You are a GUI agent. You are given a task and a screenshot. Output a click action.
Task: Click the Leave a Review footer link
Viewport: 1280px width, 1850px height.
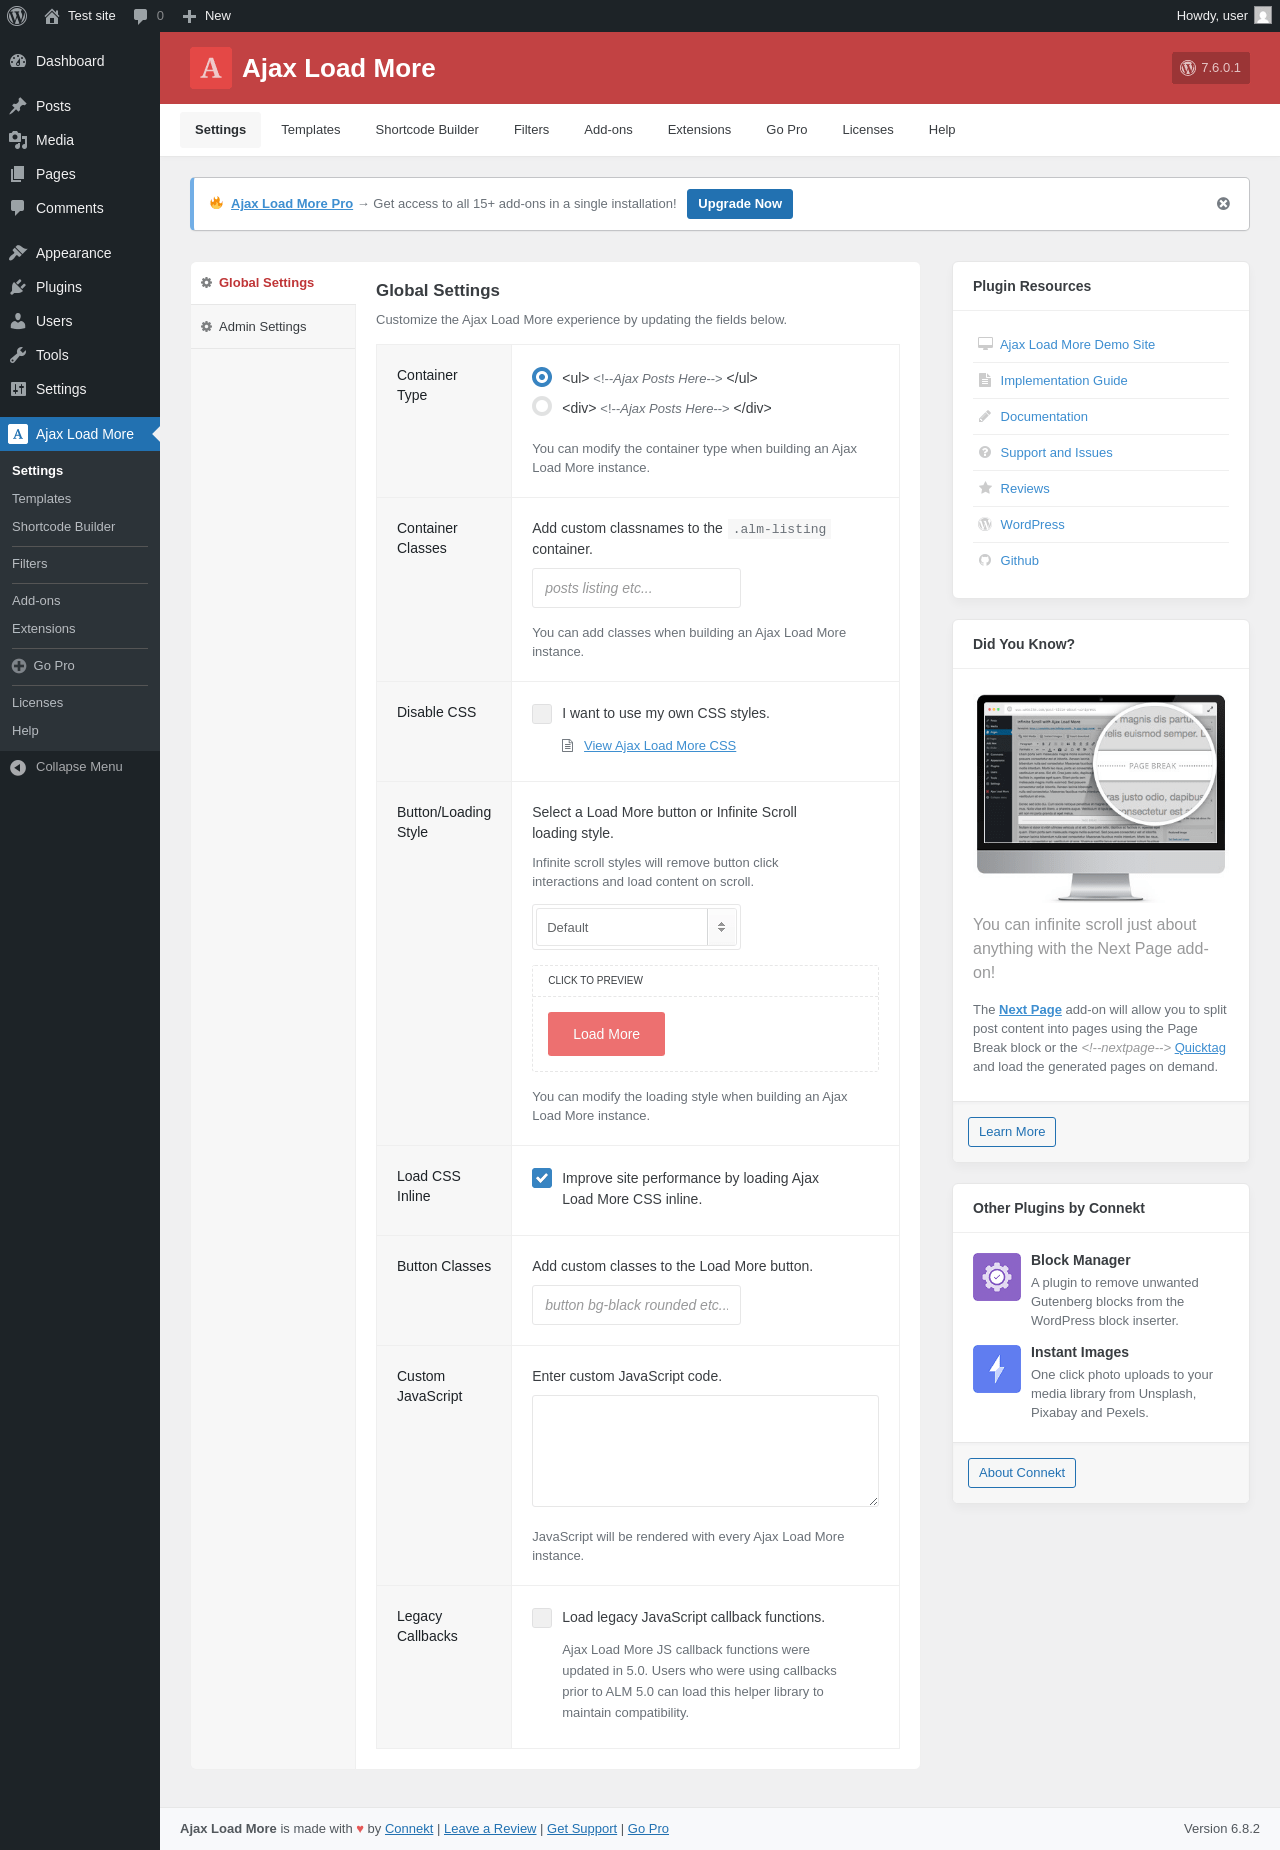pyautogui.click(x=490, y=1829)
